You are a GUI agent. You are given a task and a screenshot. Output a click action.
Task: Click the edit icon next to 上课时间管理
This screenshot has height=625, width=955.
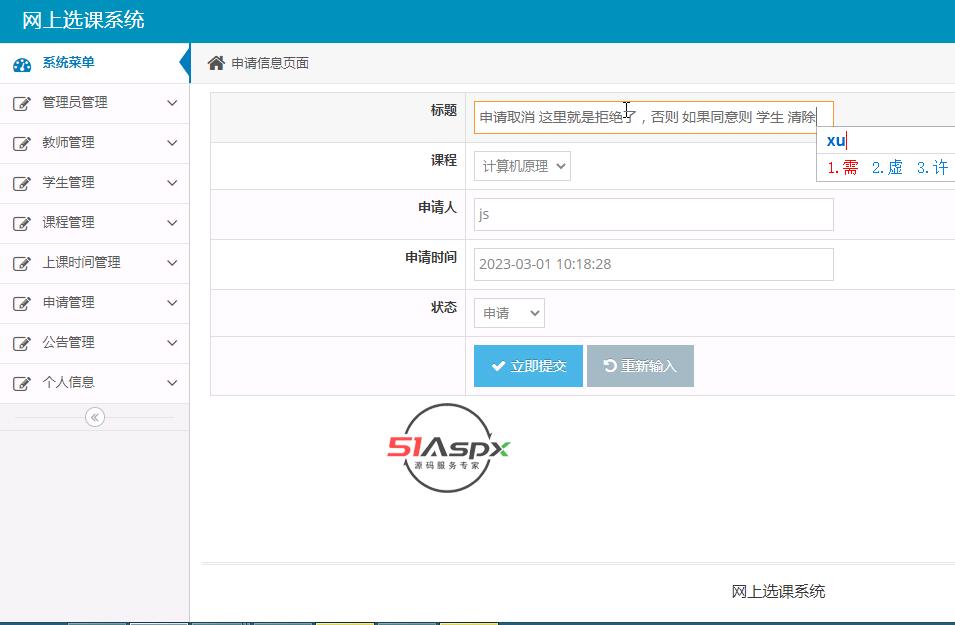point(22,264)
